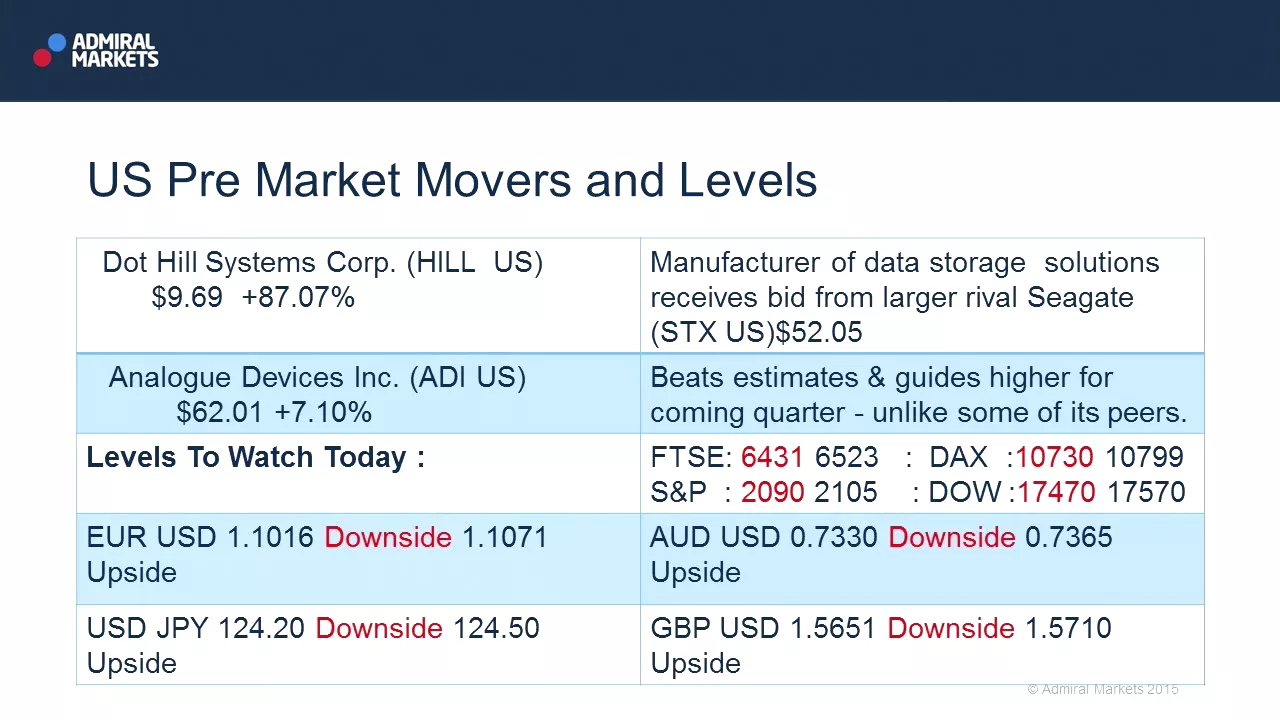Viewport: 1280px width, 720px height.
Task: Click the Admiral Markets logo text
Action: (115, 50)
